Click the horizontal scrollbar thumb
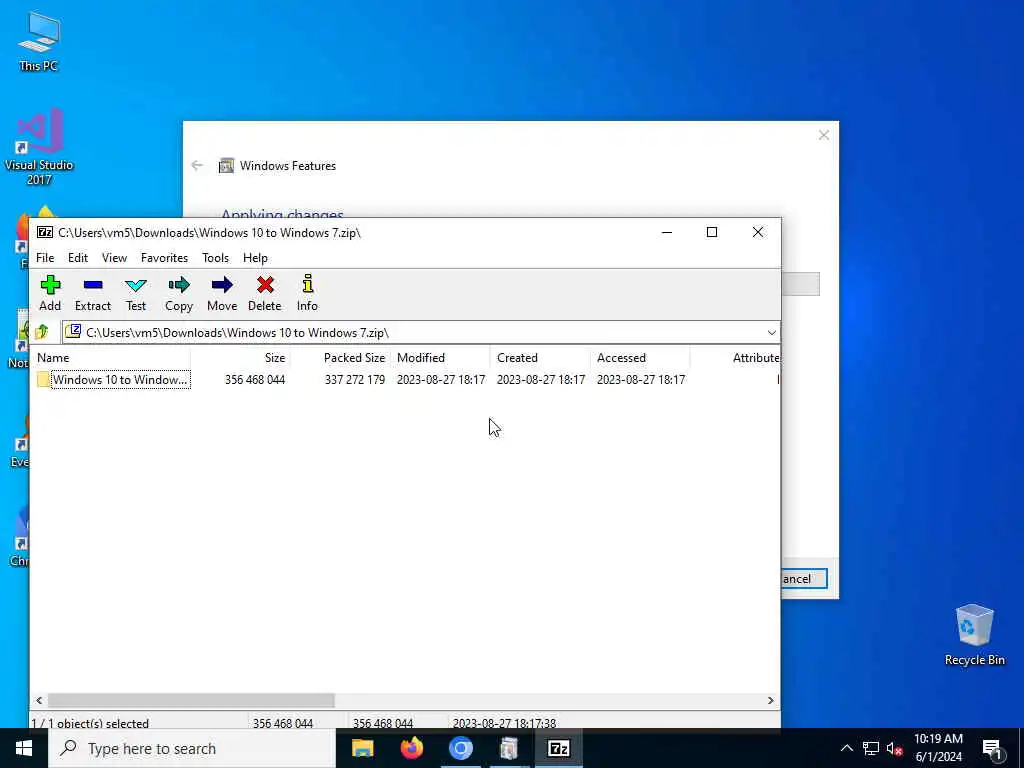 pos(191,700)
